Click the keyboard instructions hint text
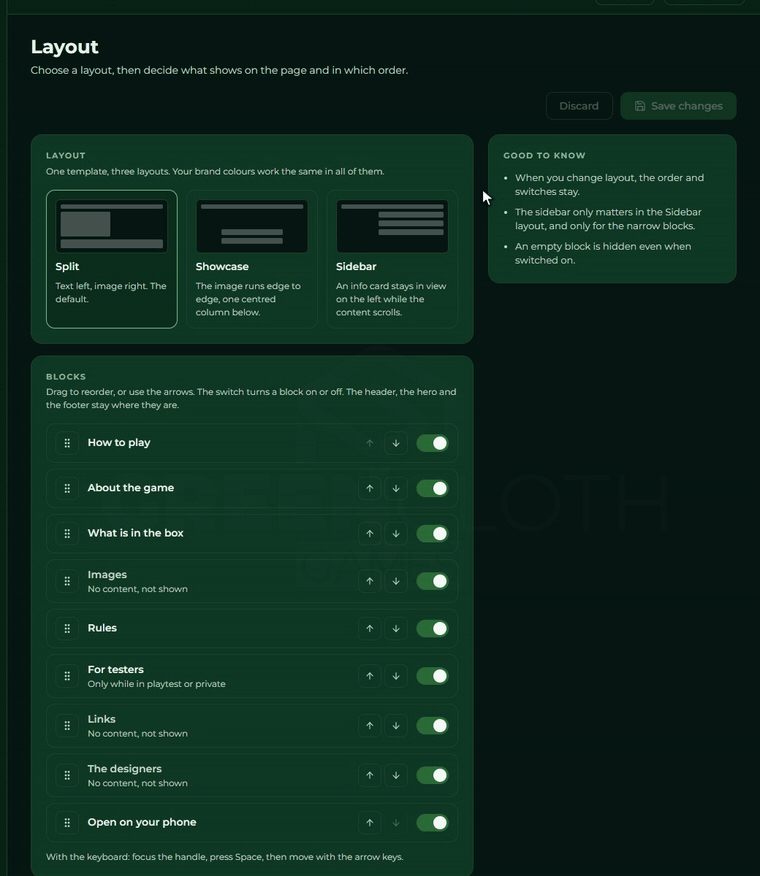Viewport: 760px width, 876px height. pyautogui.click(x=225, y=856)
